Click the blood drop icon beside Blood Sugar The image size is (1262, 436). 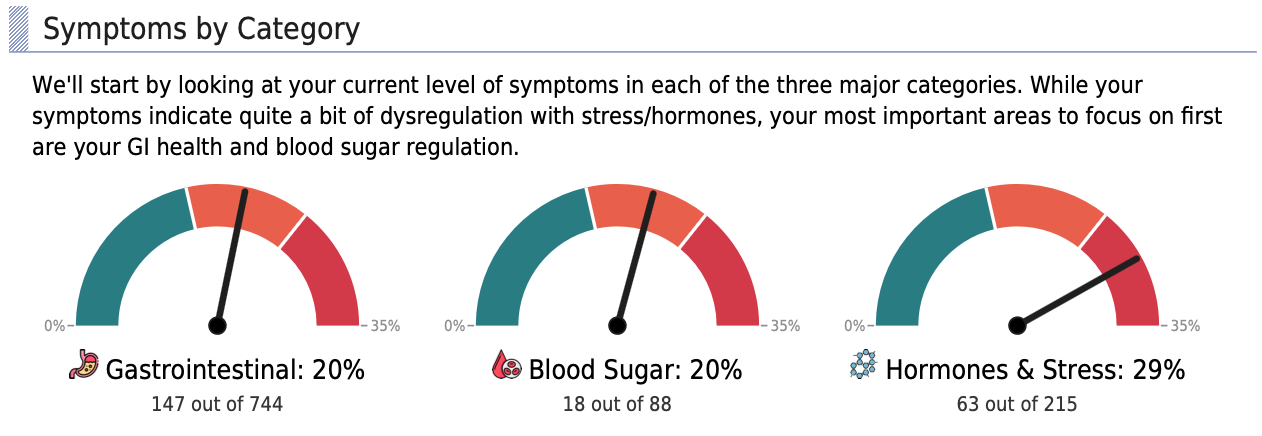507,366
